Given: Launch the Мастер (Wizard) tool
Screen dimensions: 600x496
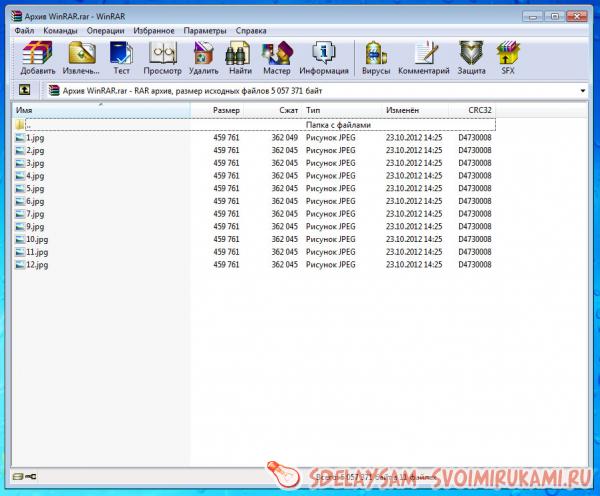Looking at the screenshot, I should pyautogui.click(x=276, y=56).
